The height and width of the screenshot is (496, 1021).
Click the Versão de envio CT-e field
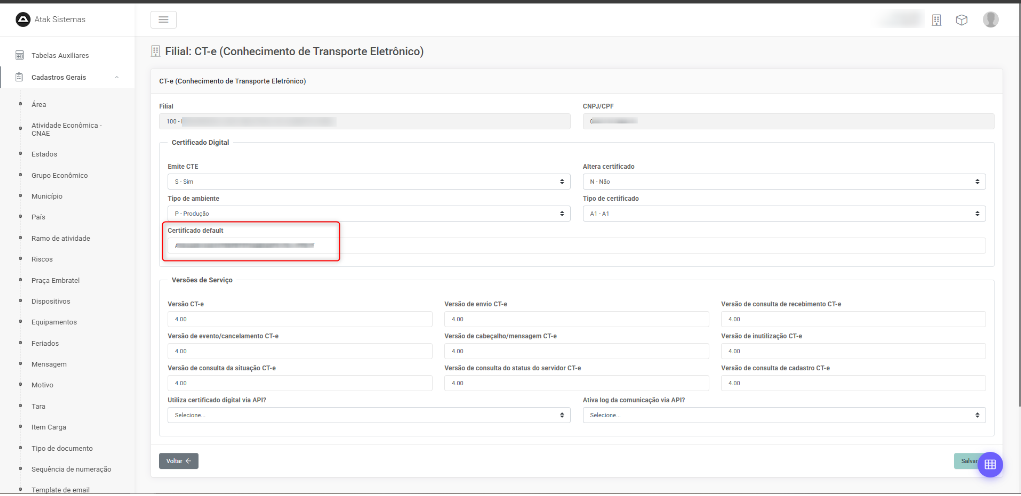pos(576,319)
